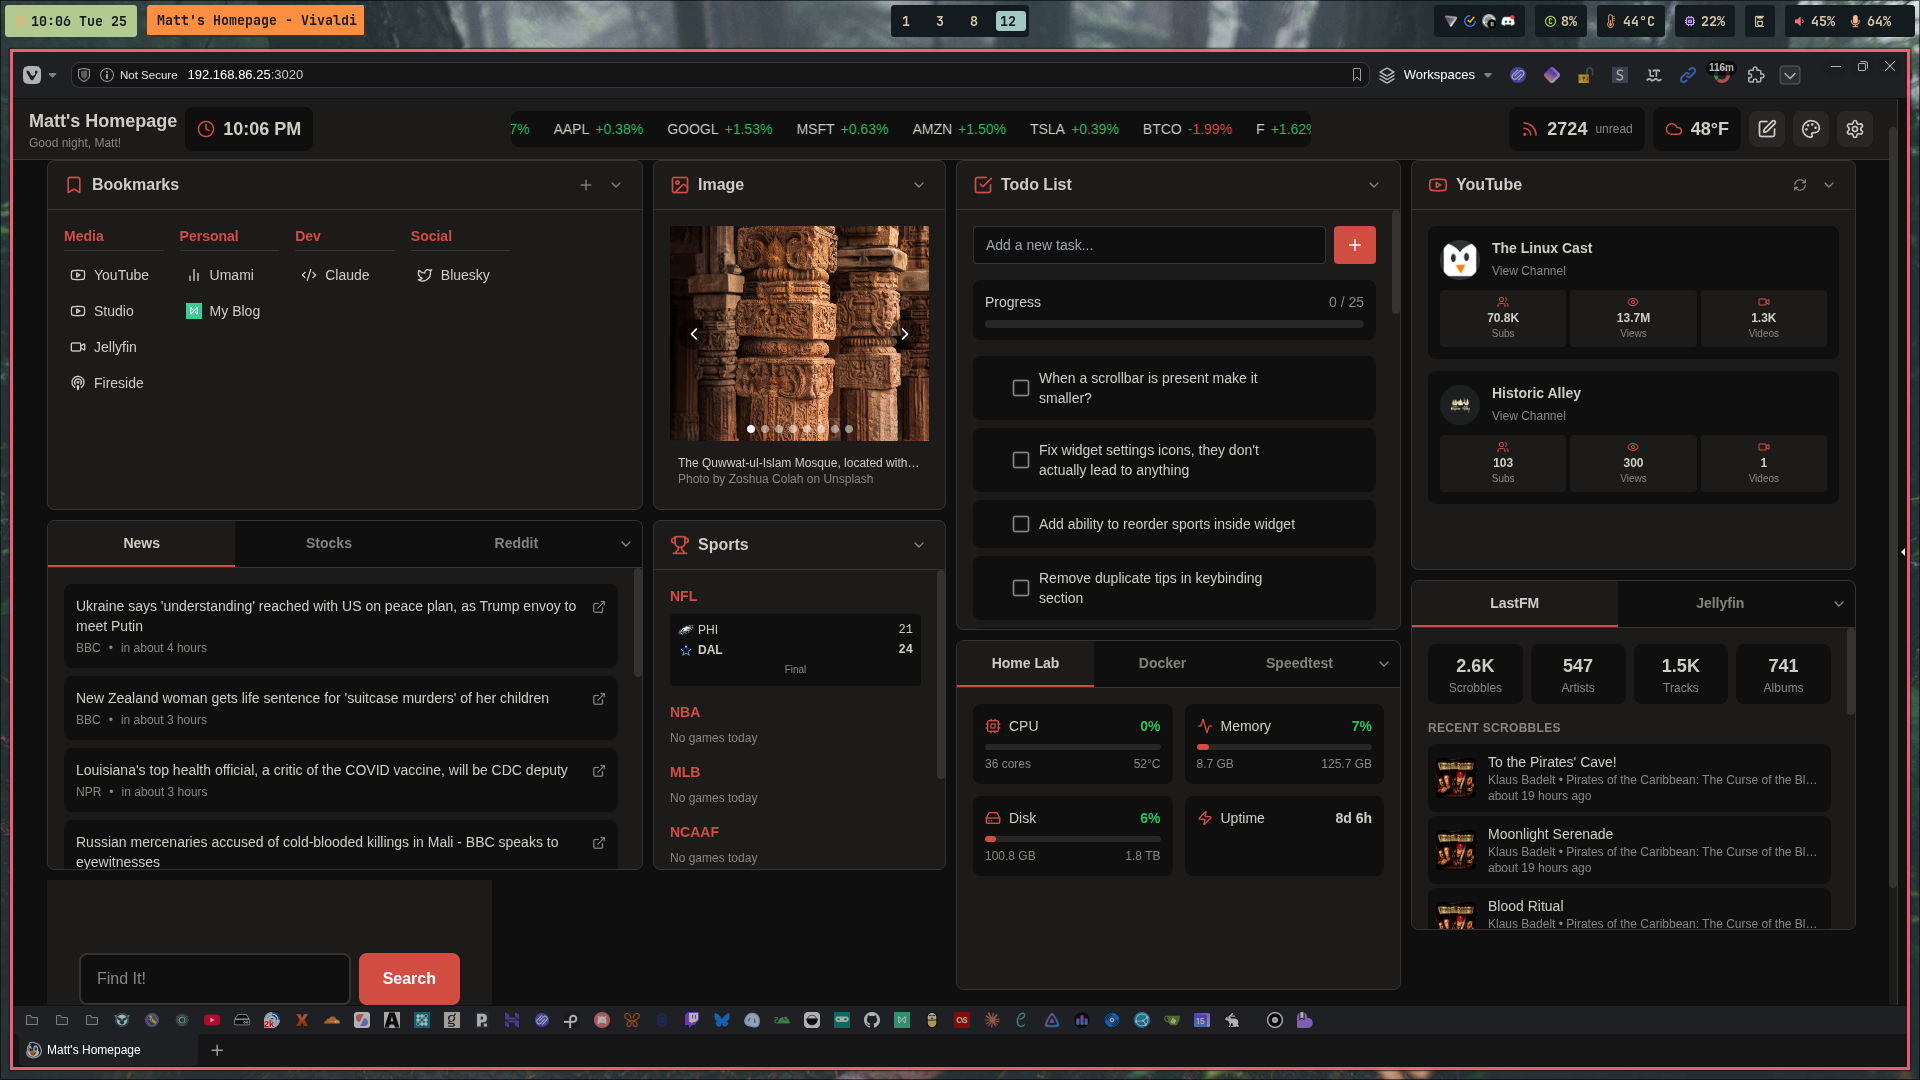1920x1080 pixels.
Task: Mark reorder sports widget task complete
Action: 1020,524
